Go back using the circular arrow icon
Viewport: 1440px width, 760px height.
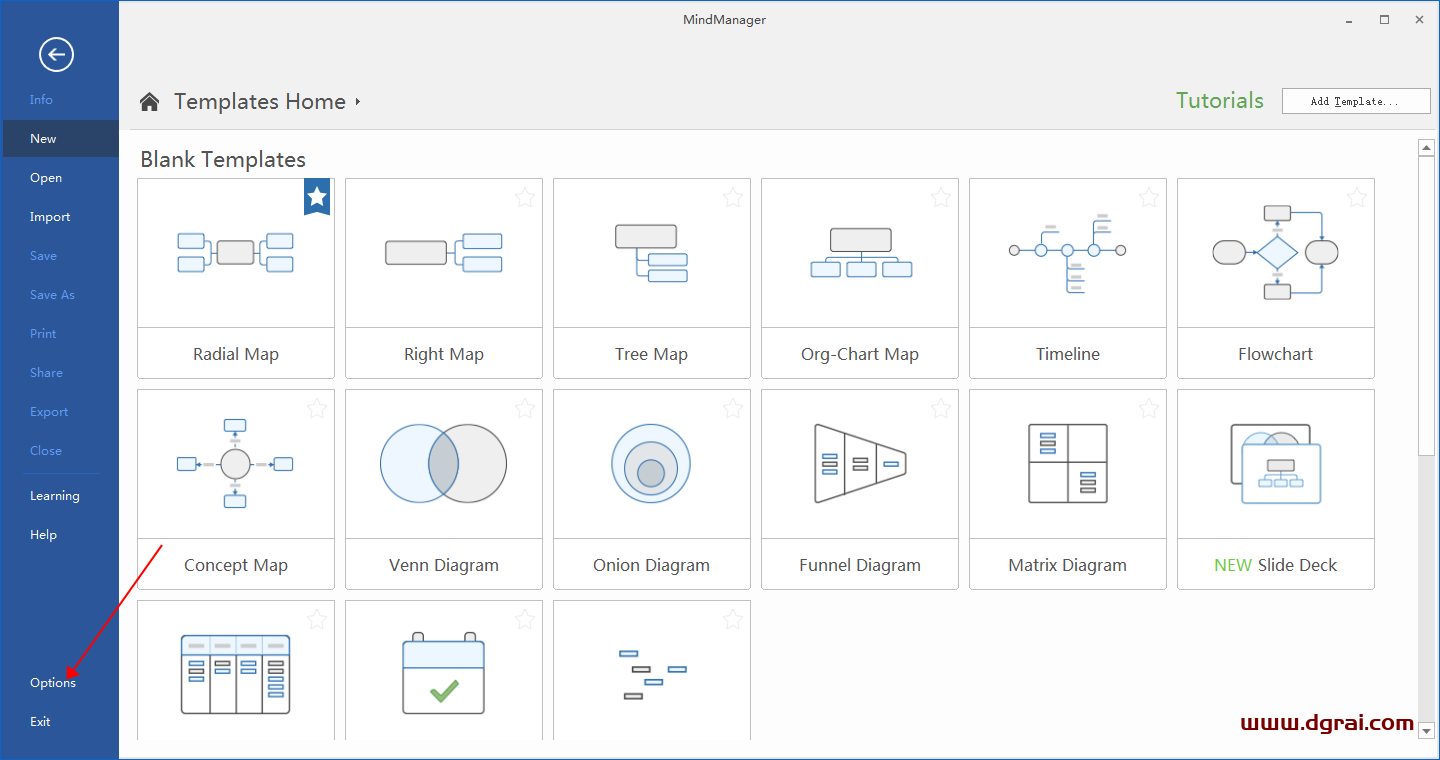coord(56,54)
